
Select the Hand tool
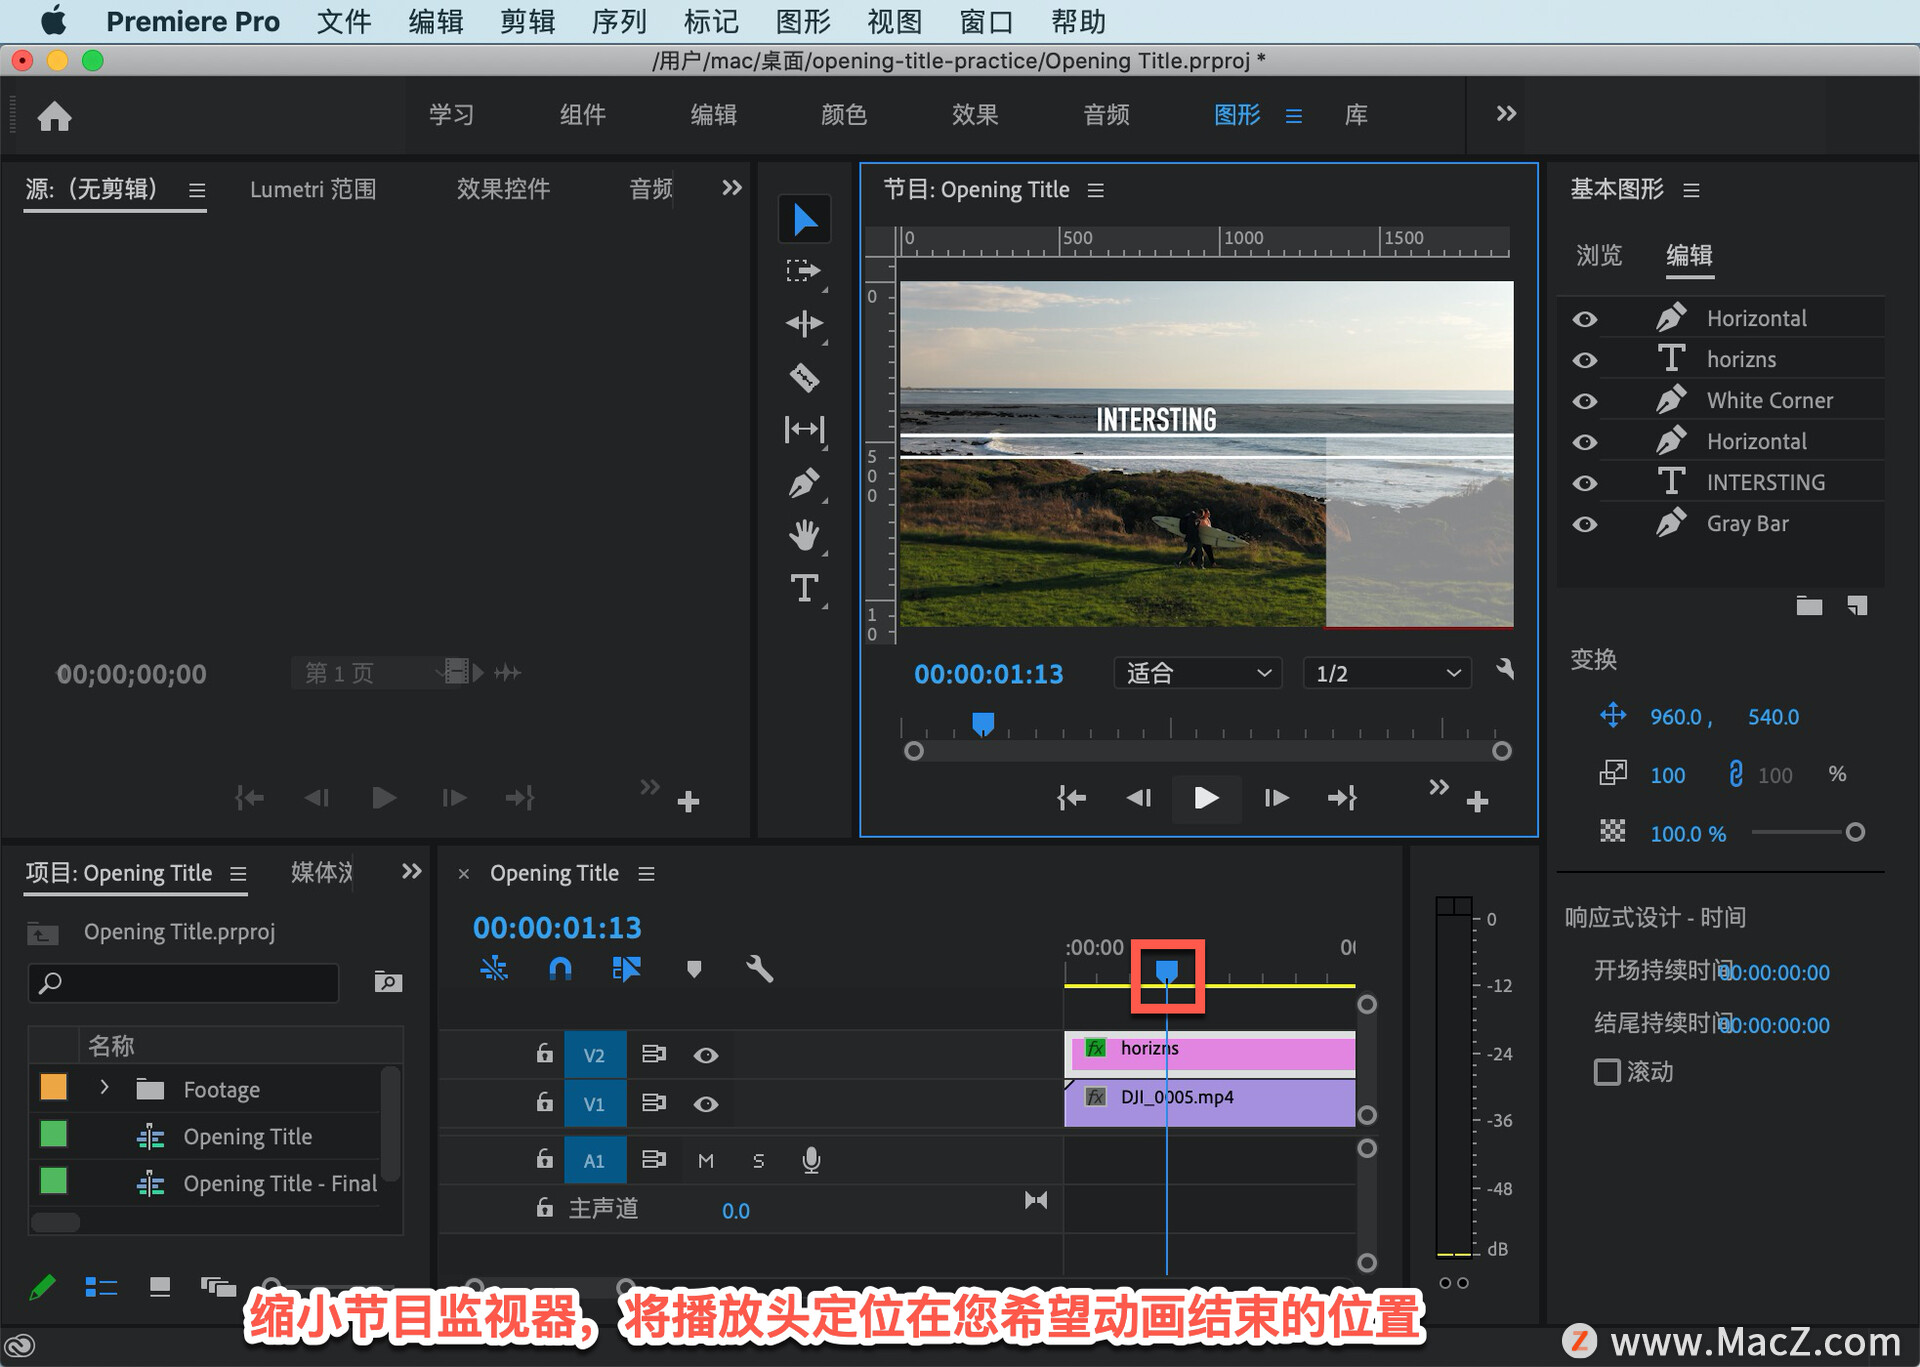(x=804, y=535)
